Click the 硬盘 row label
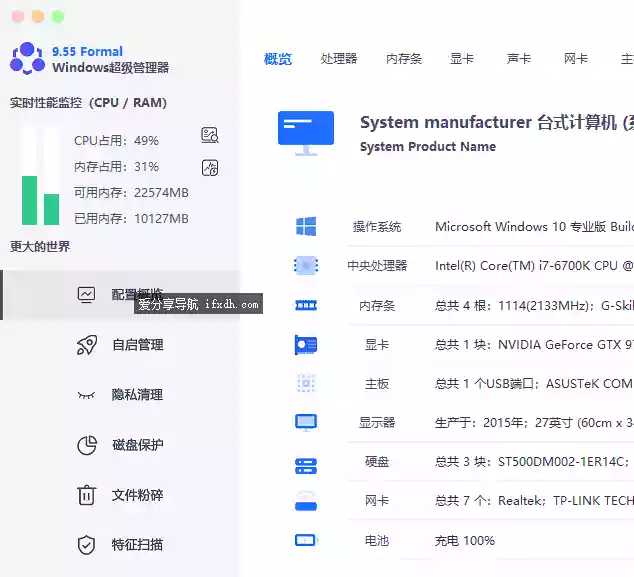634x577 pixels. pos(377,461)
